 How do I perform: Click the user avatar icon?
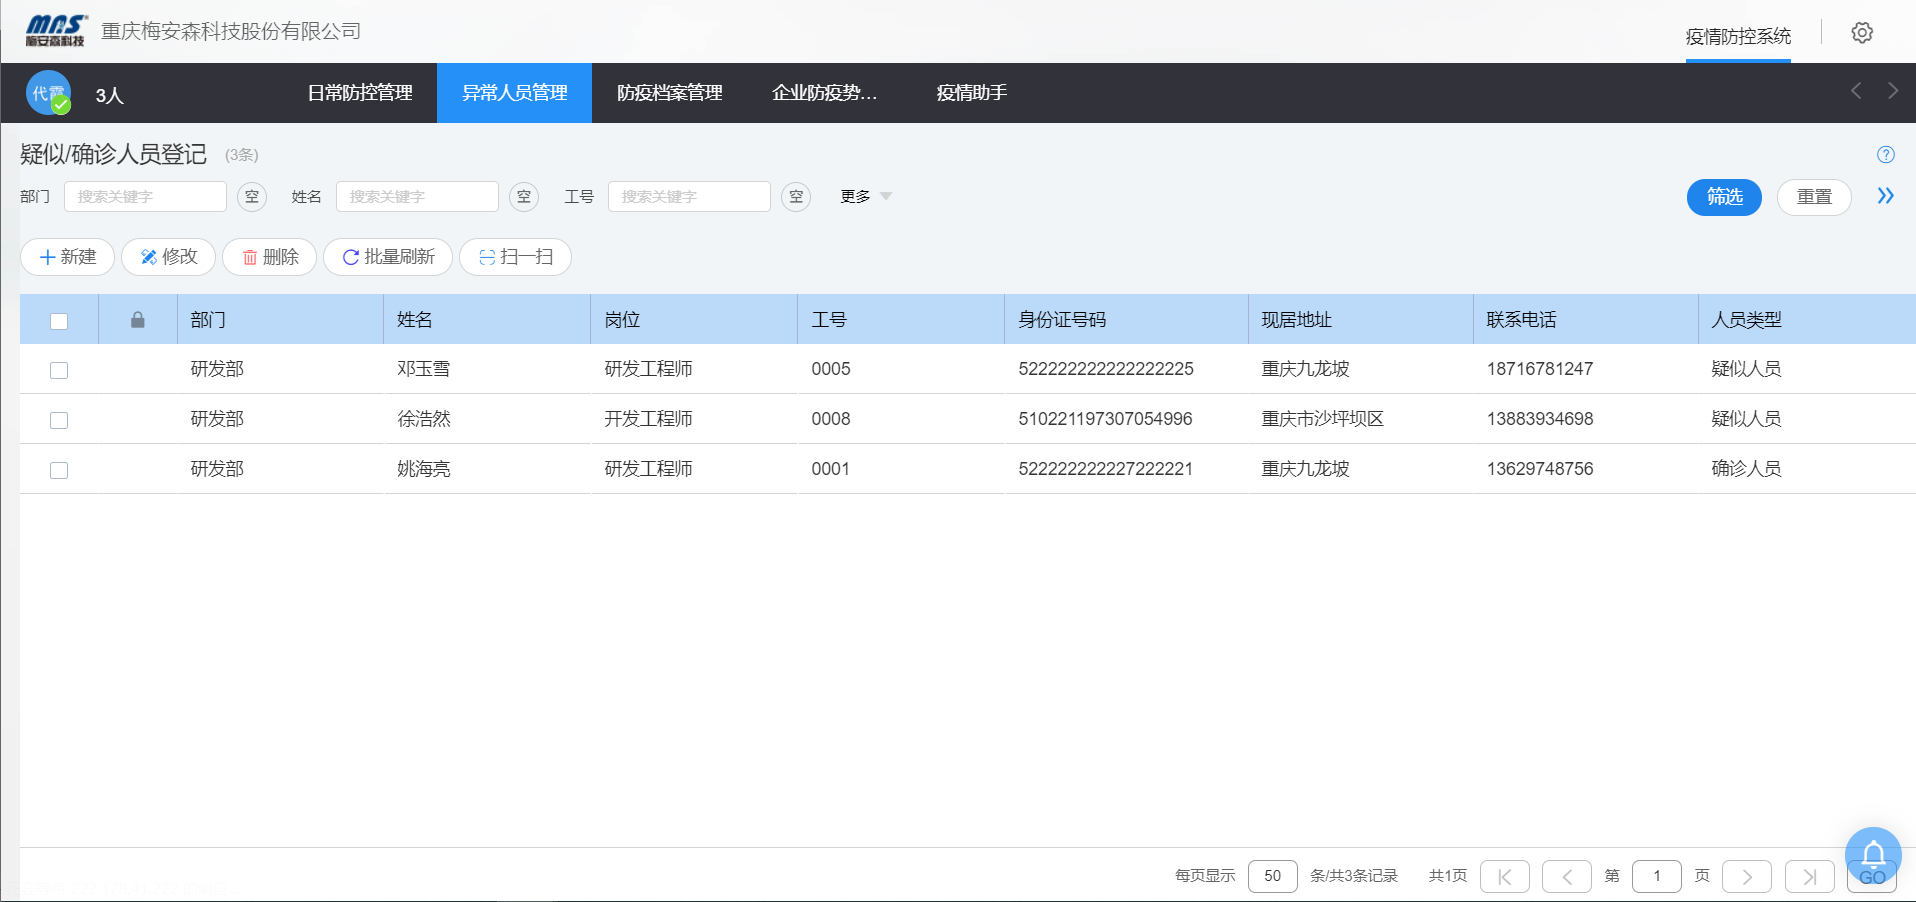[48, 93]
